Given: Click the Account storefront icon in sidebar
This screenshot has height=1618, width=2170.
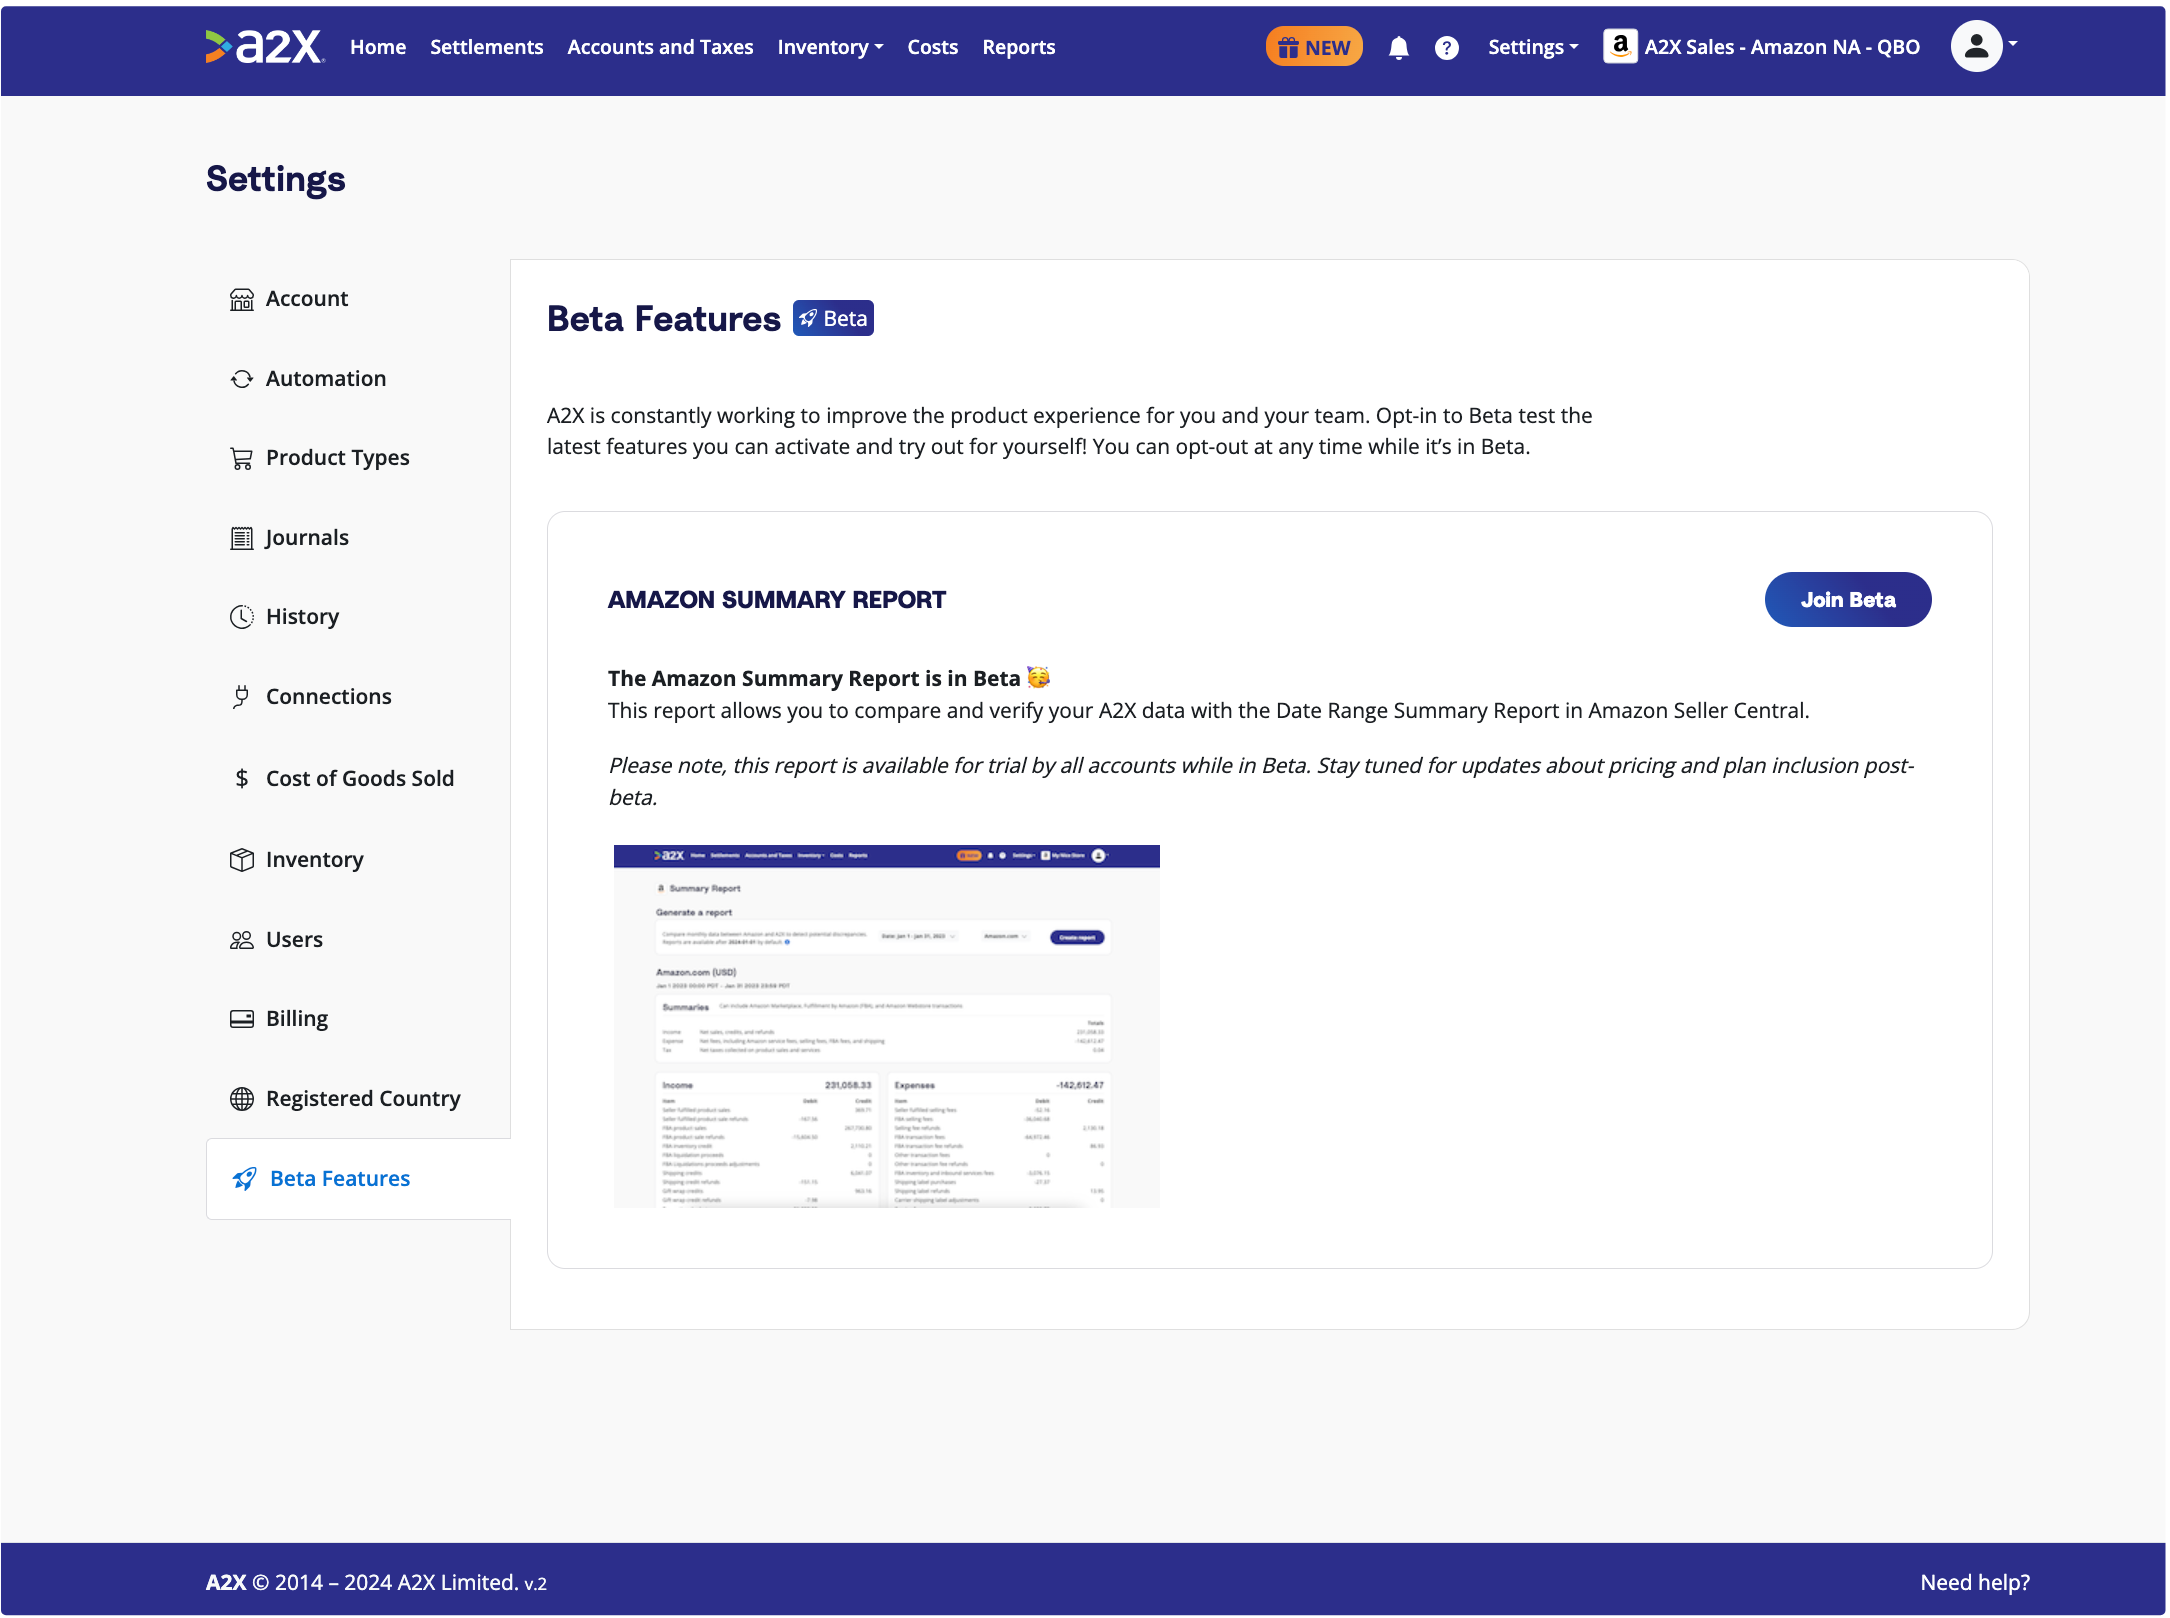Looking at the screenshot, I should (242, 299).
